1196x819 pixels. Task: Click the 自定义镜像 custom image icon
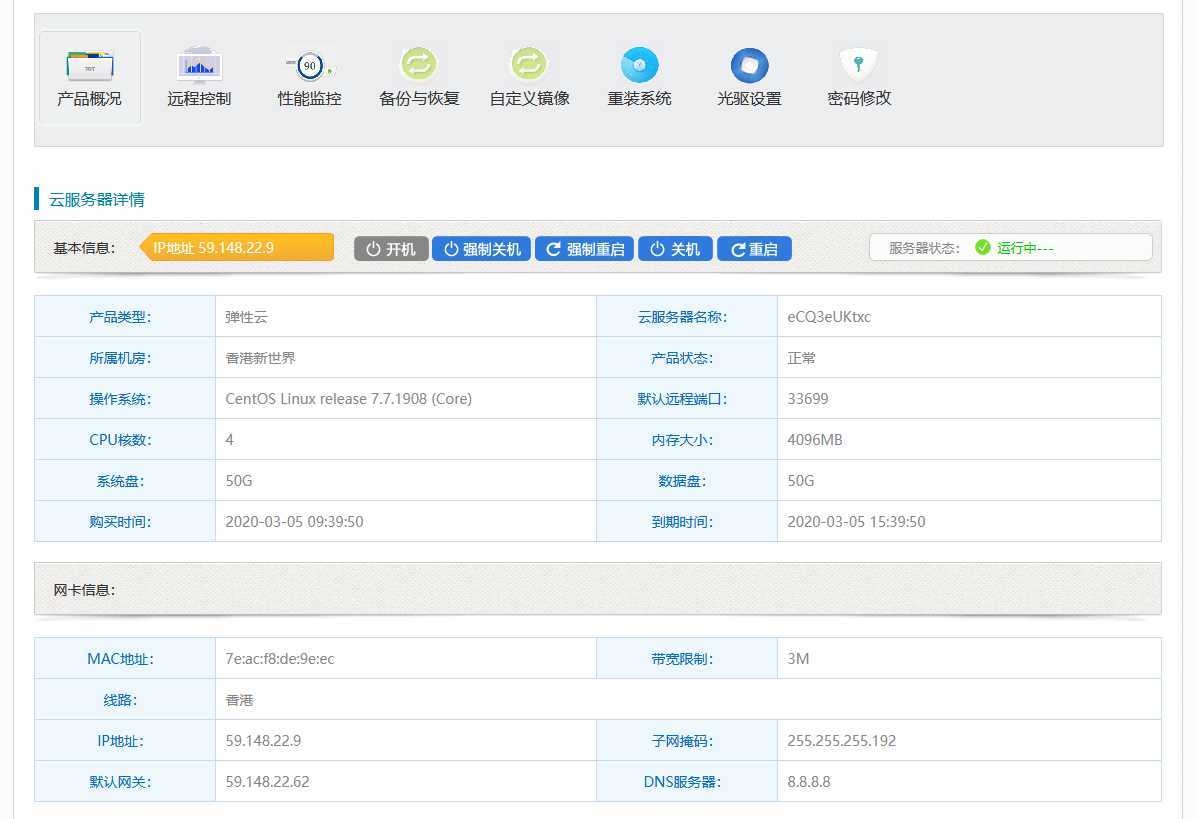528,78
